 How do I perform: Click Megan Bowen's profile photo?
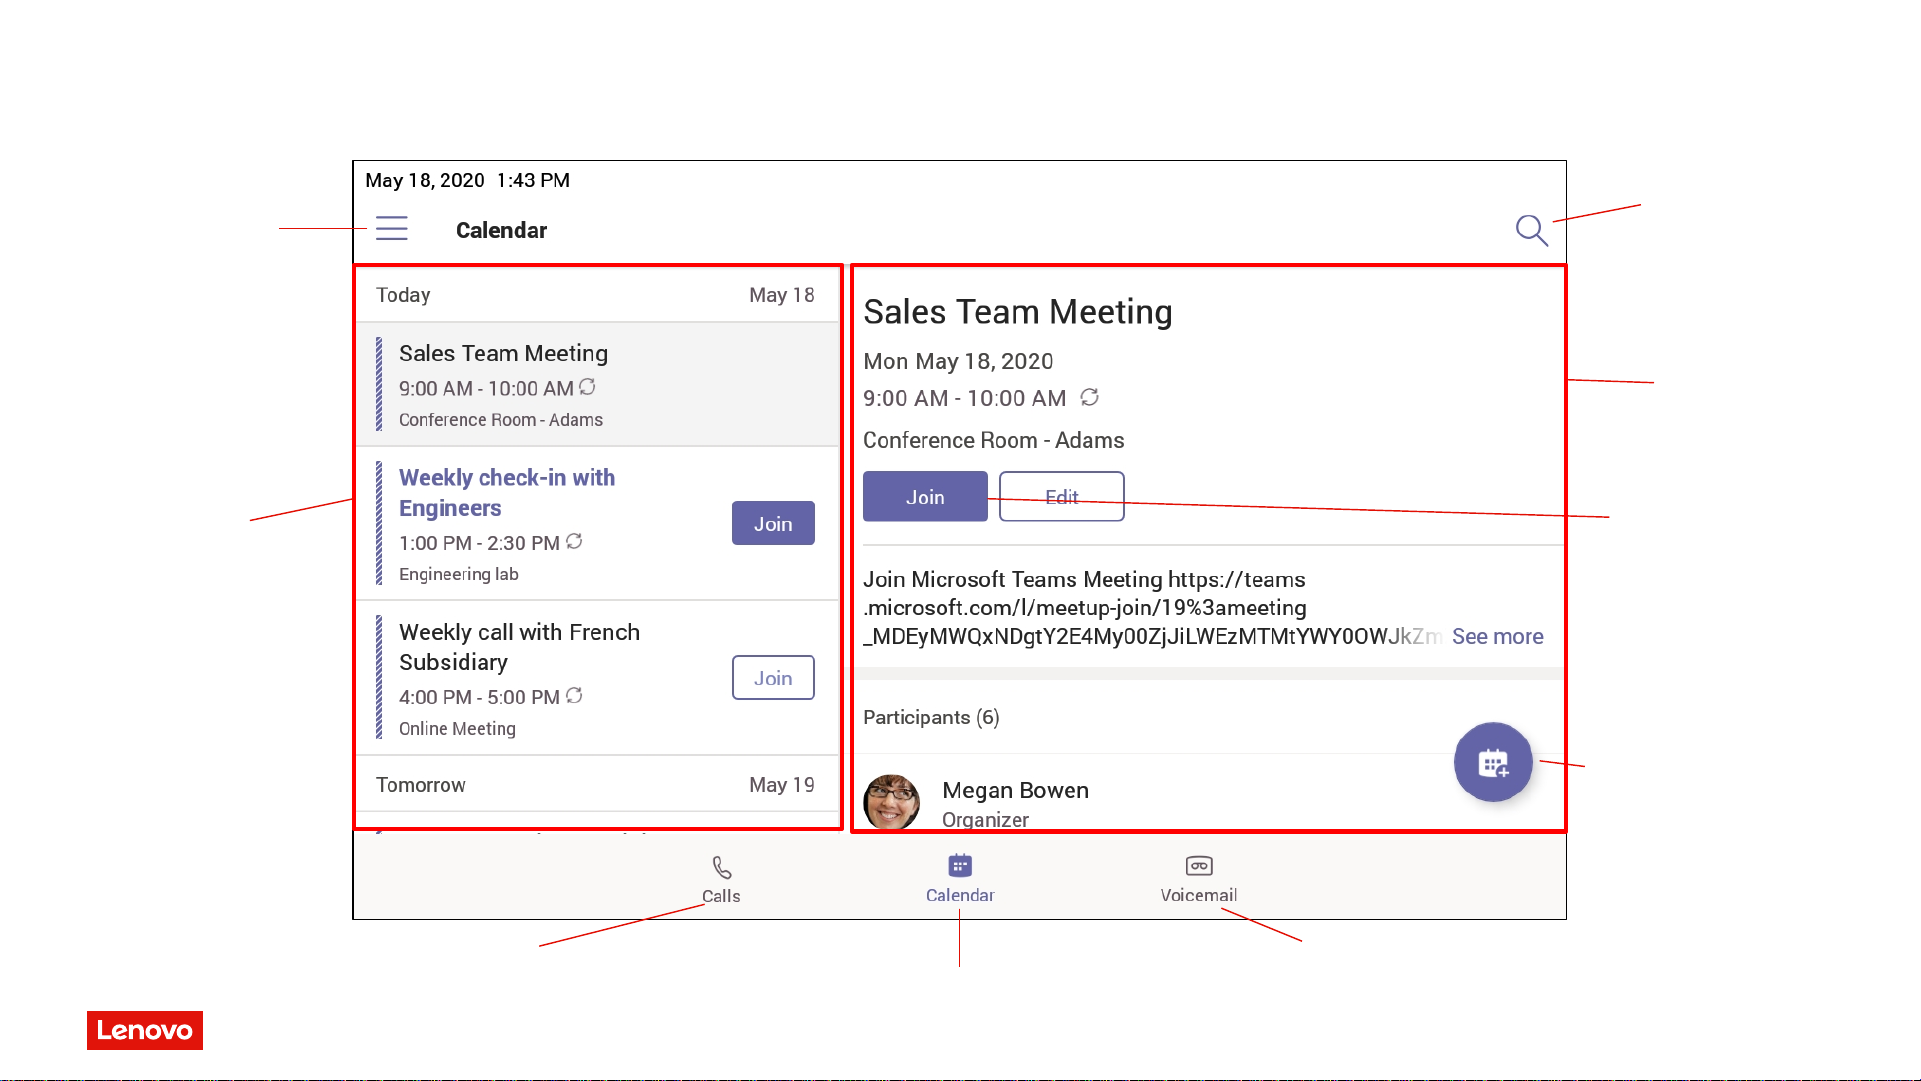point(891,802)
